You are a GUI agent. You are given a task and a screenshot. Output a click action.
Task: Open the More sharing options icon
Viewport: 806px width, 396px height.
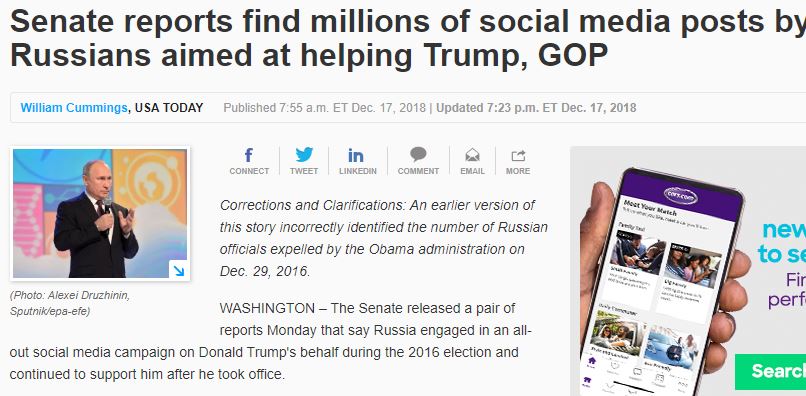(518, 161)
